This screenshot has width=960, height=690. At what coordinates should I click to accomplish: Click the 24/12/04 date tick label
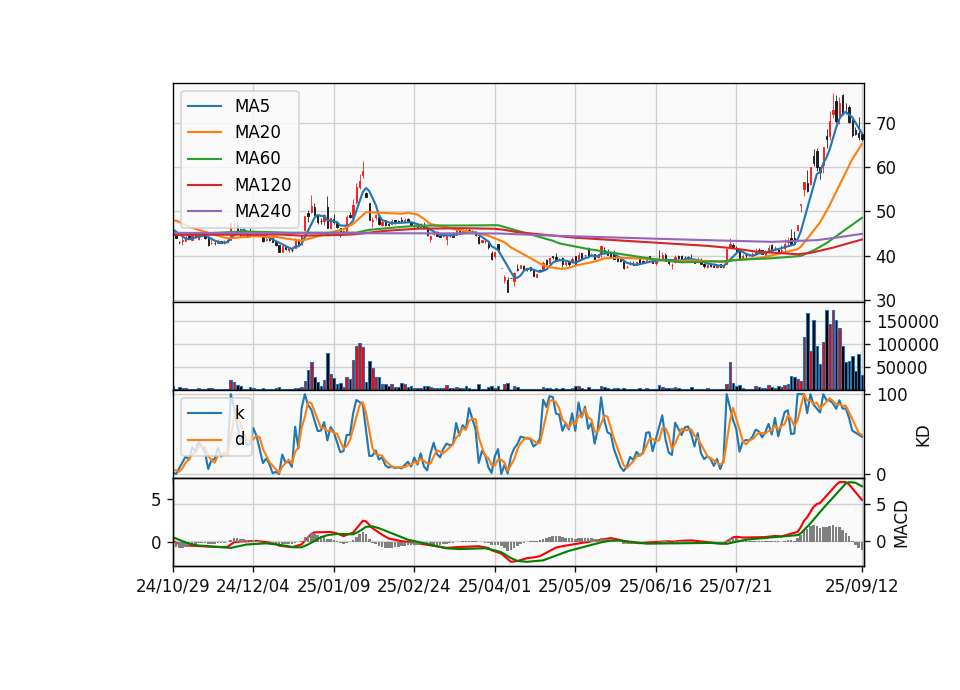253,587
